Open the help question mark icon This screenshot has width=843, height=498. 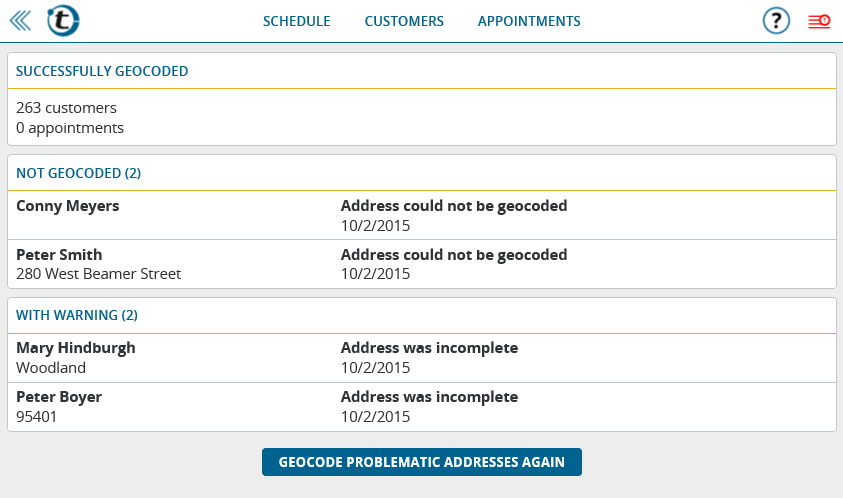(776, 21)
